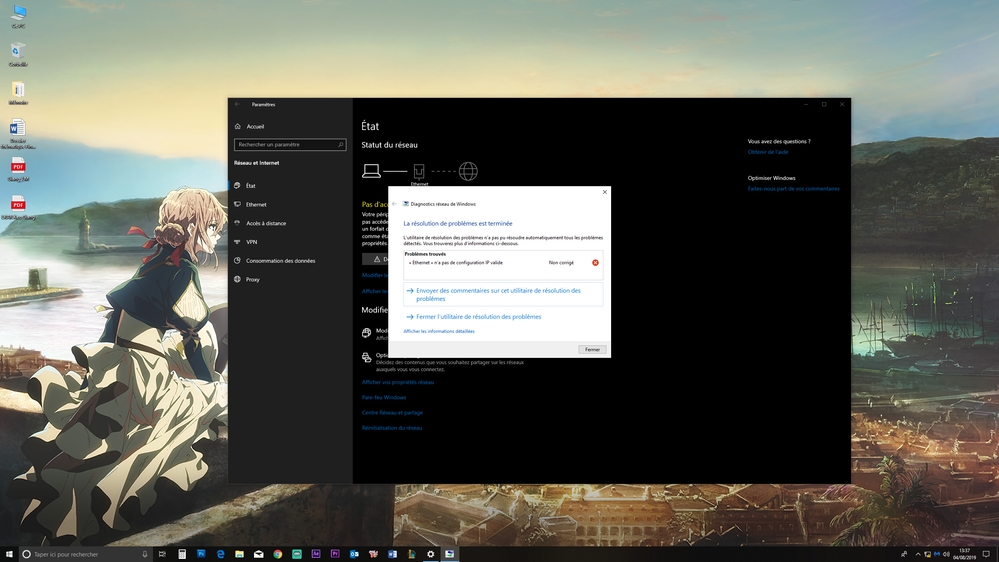Open the Proxy settings section
Image resolution: width=999 pixels, height=562 pixels.
[x=252, y=280]
